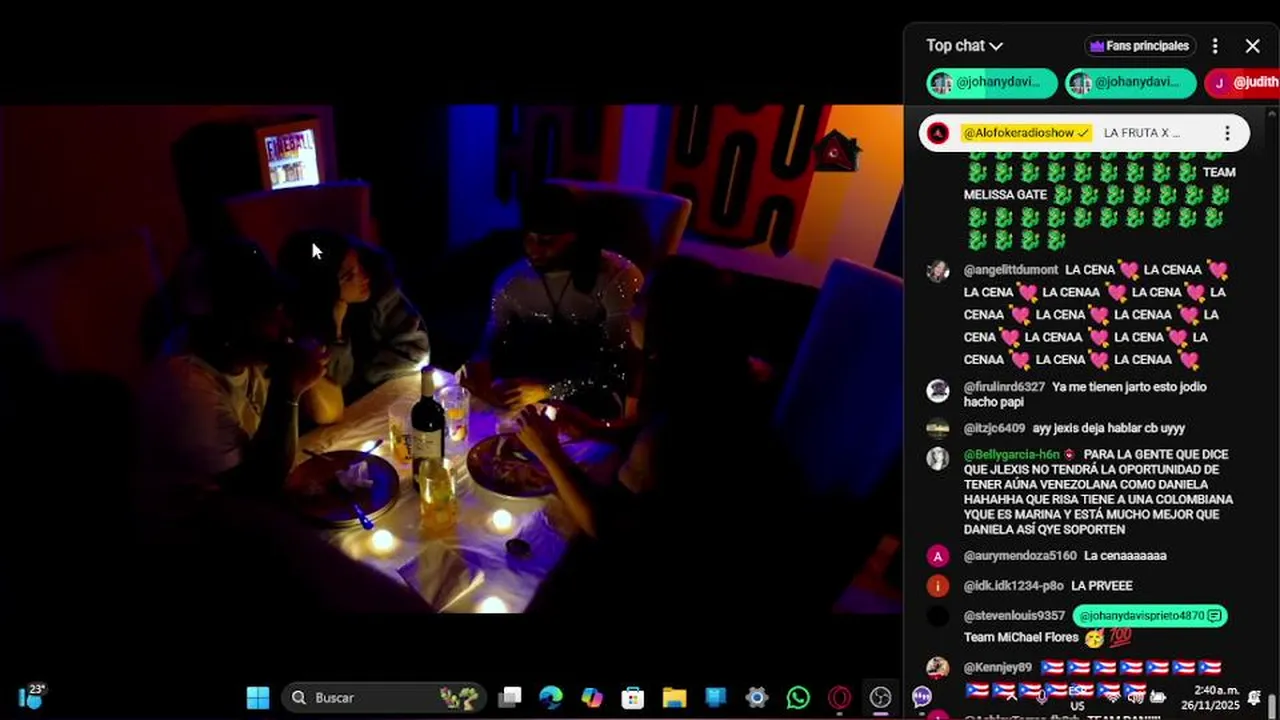The image size is (1280, 720).
Task: Click the Alofokeradioshow pinned avatar
Action: 938,133
